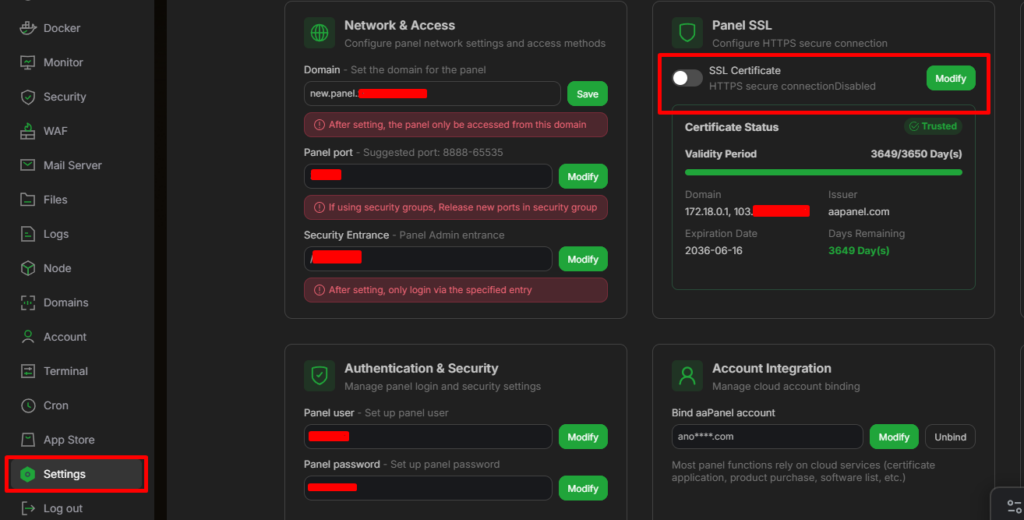This screenshot has width=1024, height=520.
Task: Open the Docker section icon
Action: click(27, 28)
